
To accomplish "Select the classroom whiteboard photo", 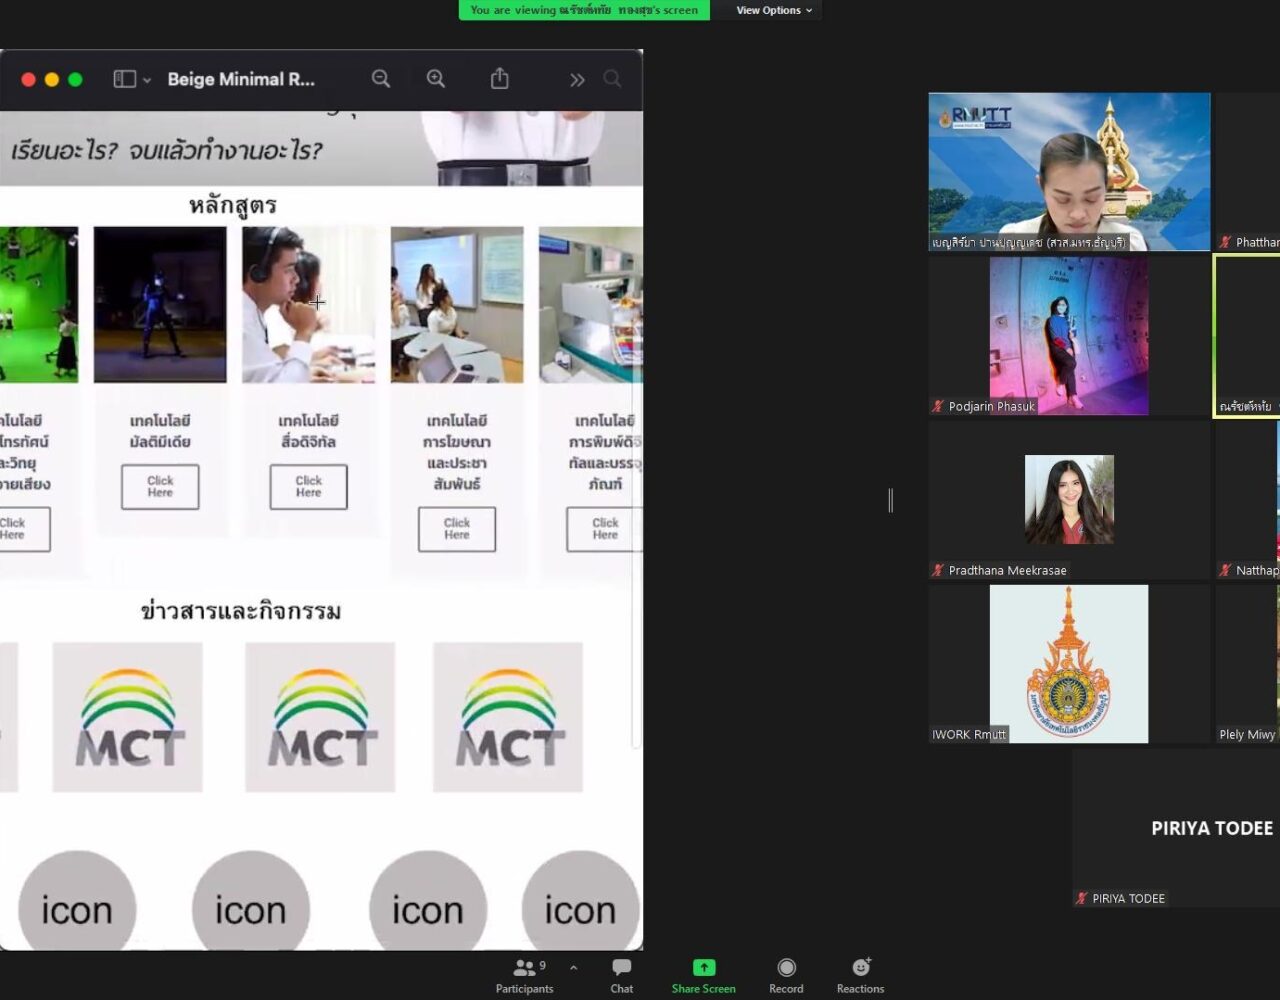I will [x=457, y=304].
